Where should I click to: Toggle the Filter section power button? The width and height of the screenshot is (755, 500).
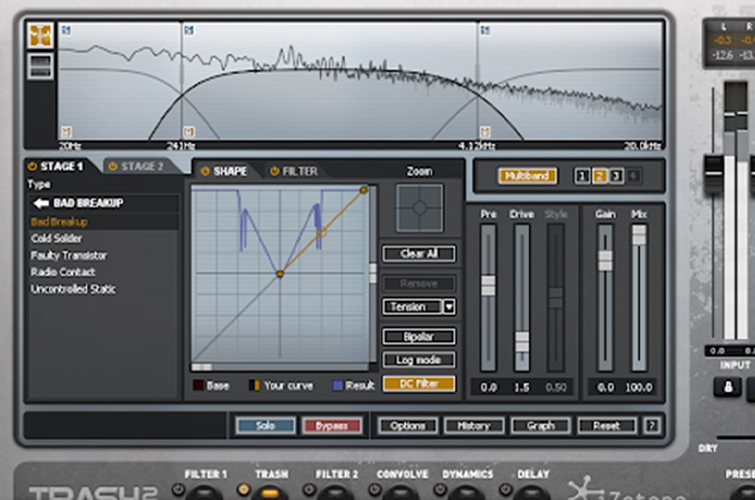(274, 171)
